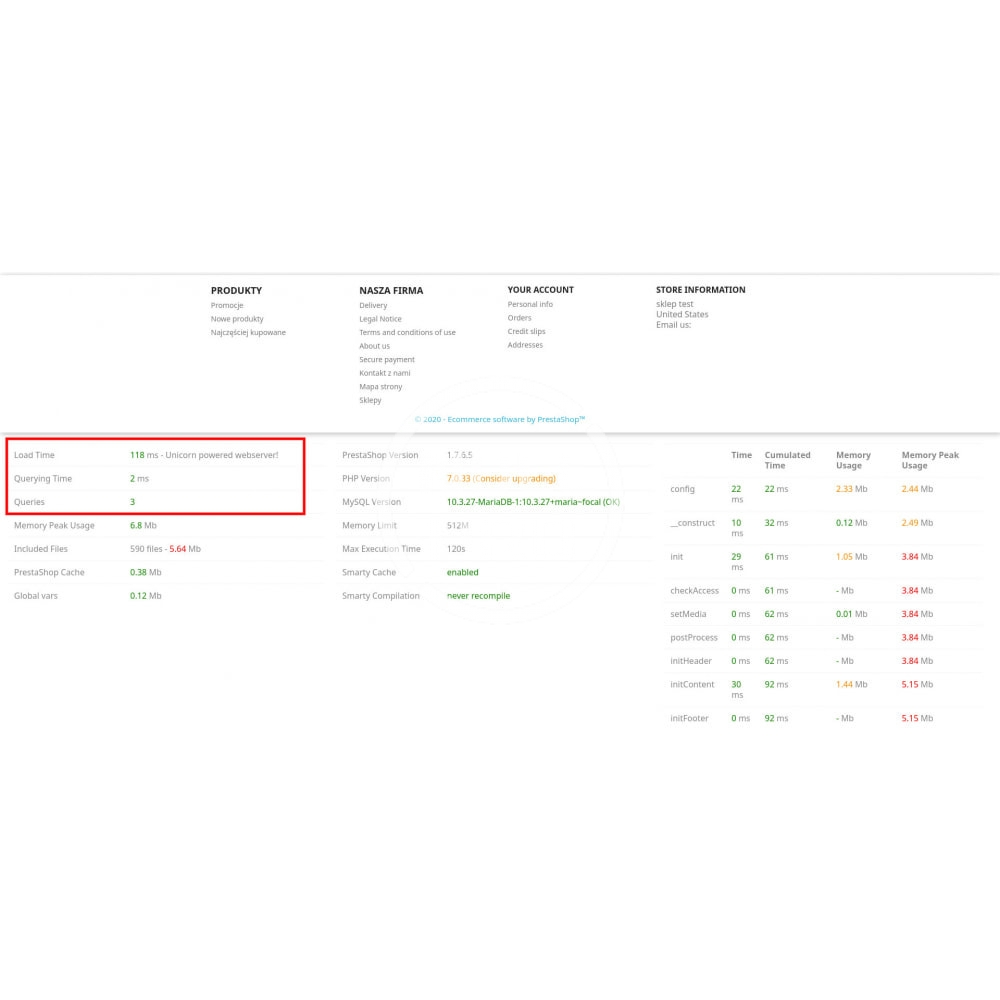Go to the Sklepy page
Viewport: 1000px width, 1000px height.
370,400
